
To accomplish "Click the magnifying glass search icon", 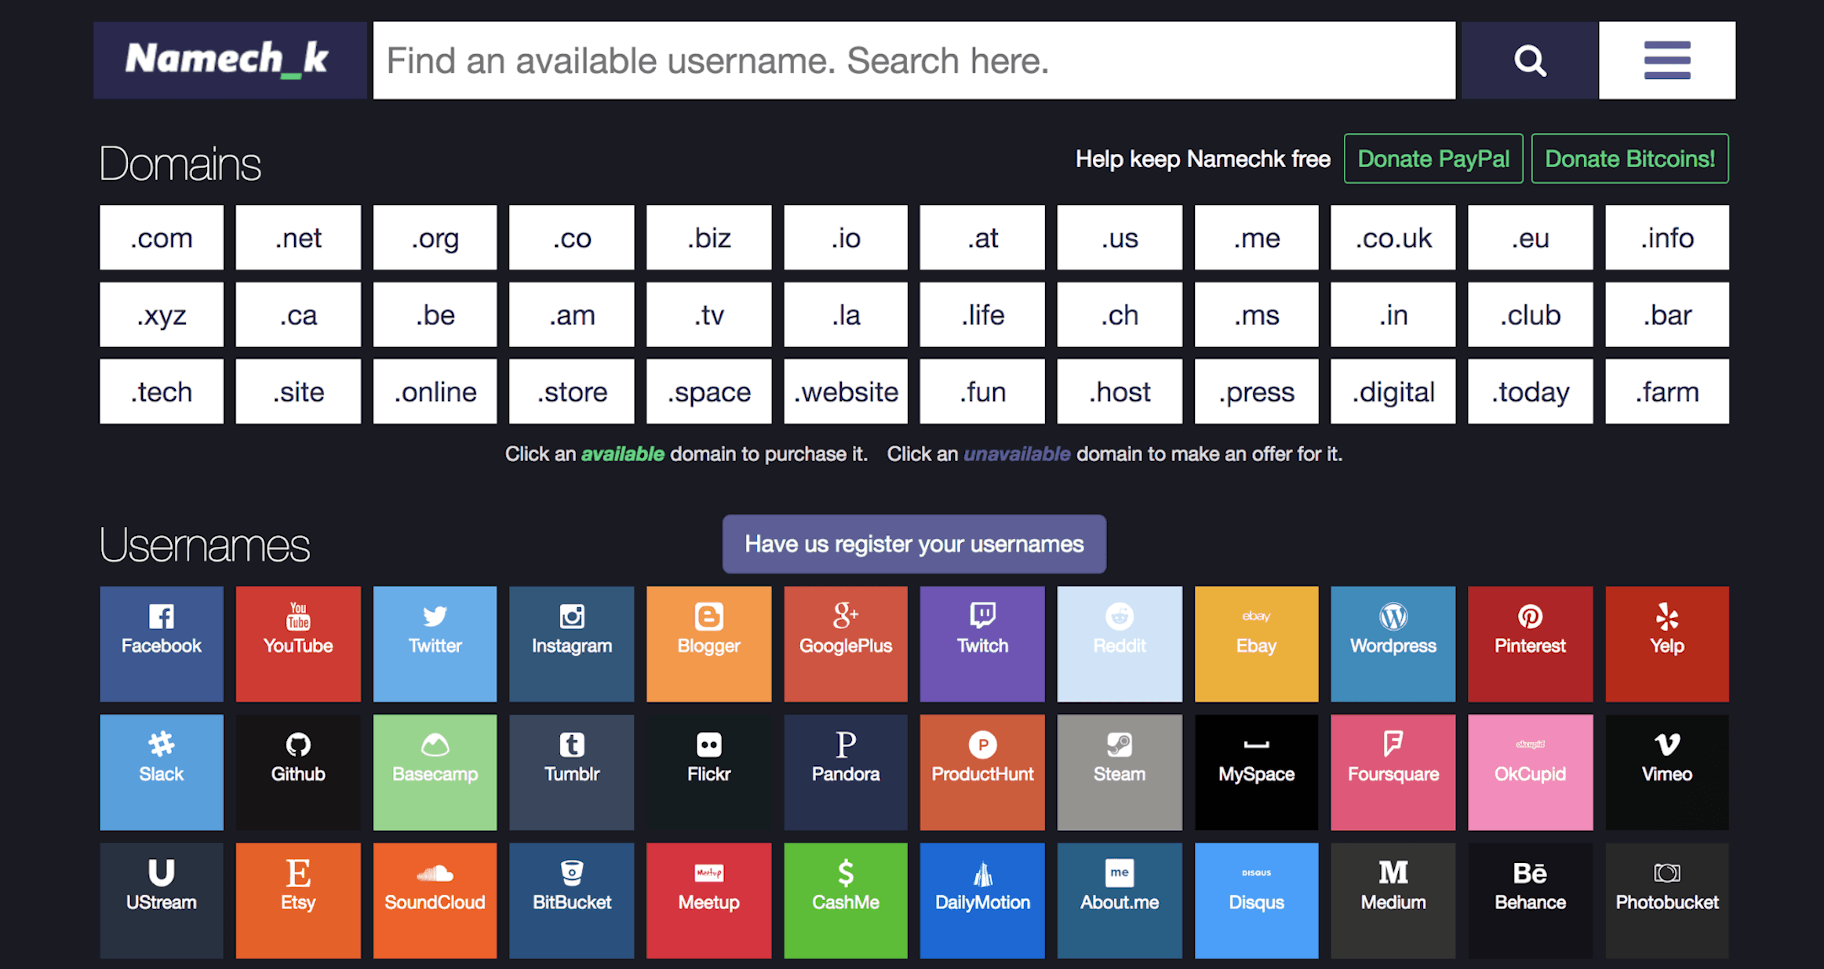I will point(1529,61).
